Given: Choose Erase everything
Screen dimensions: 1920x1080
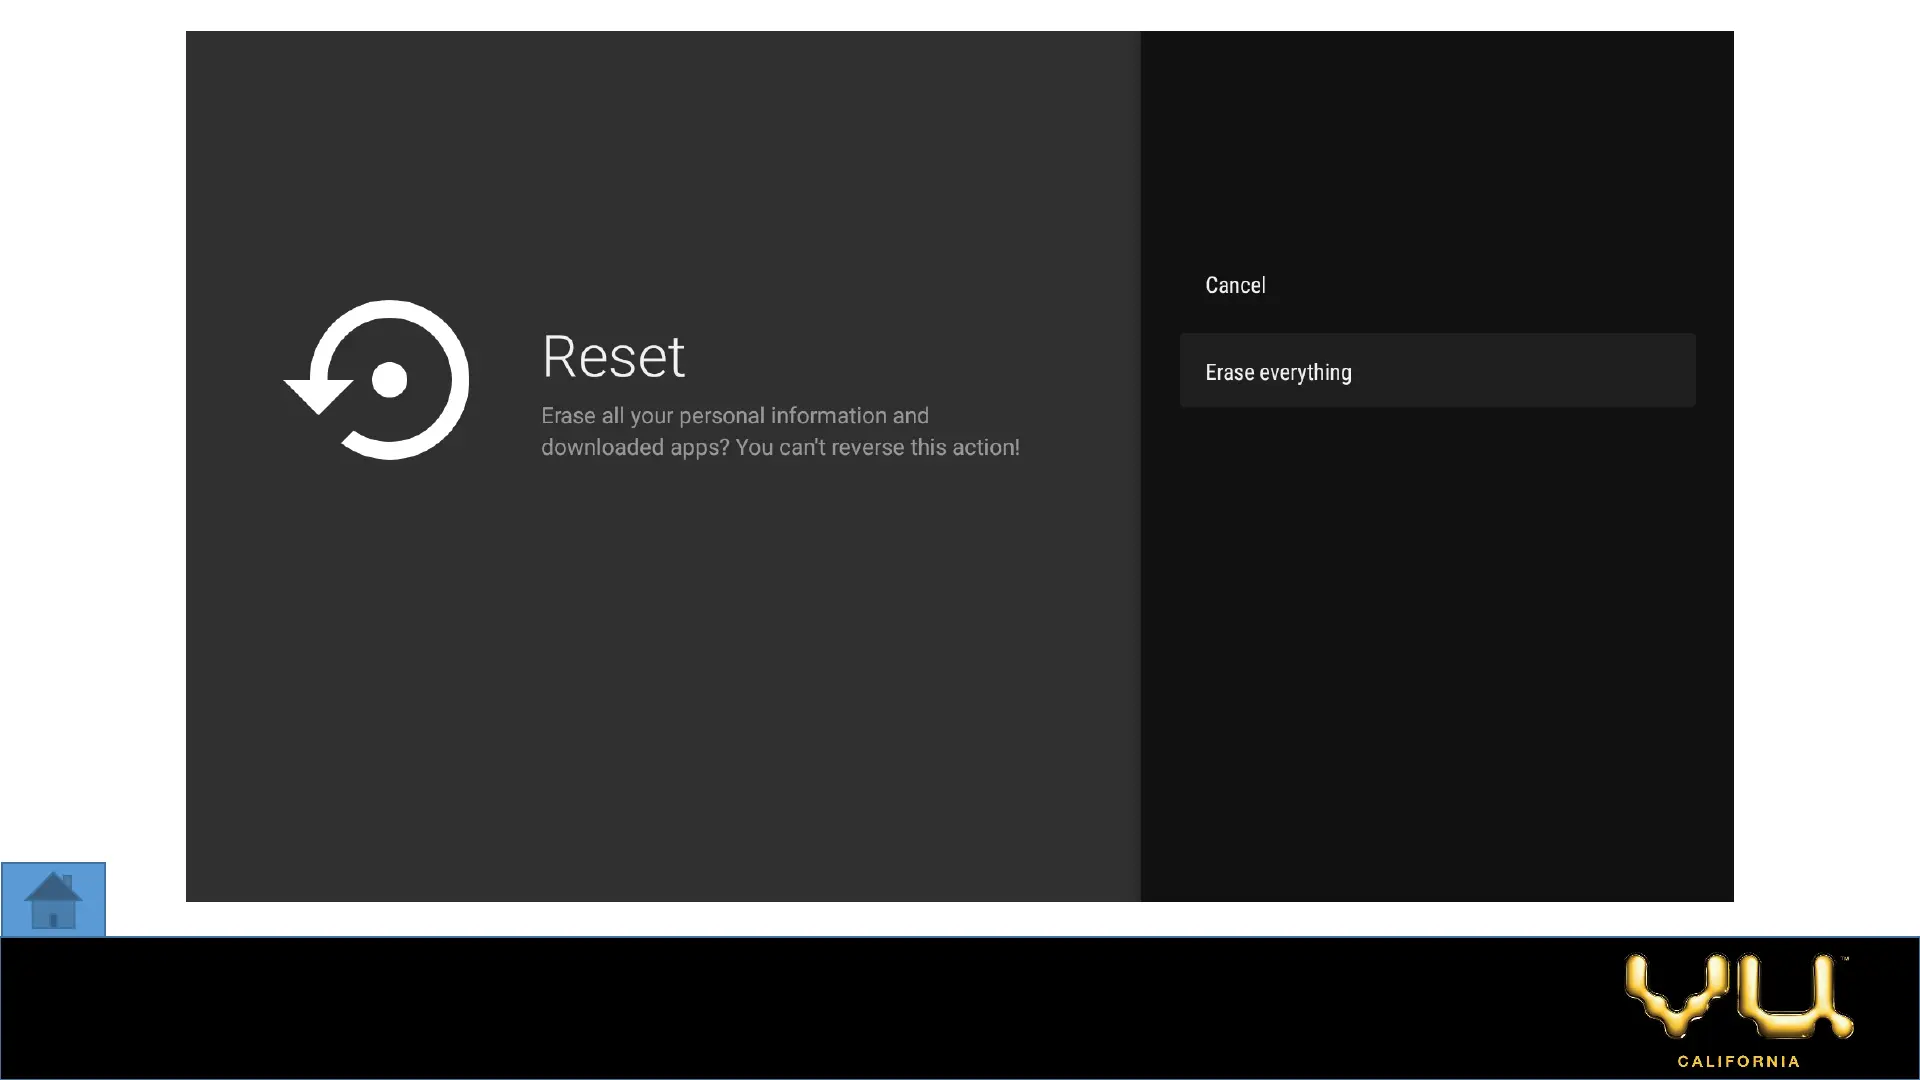Looking at the screenshot, I should (1278, 372).
